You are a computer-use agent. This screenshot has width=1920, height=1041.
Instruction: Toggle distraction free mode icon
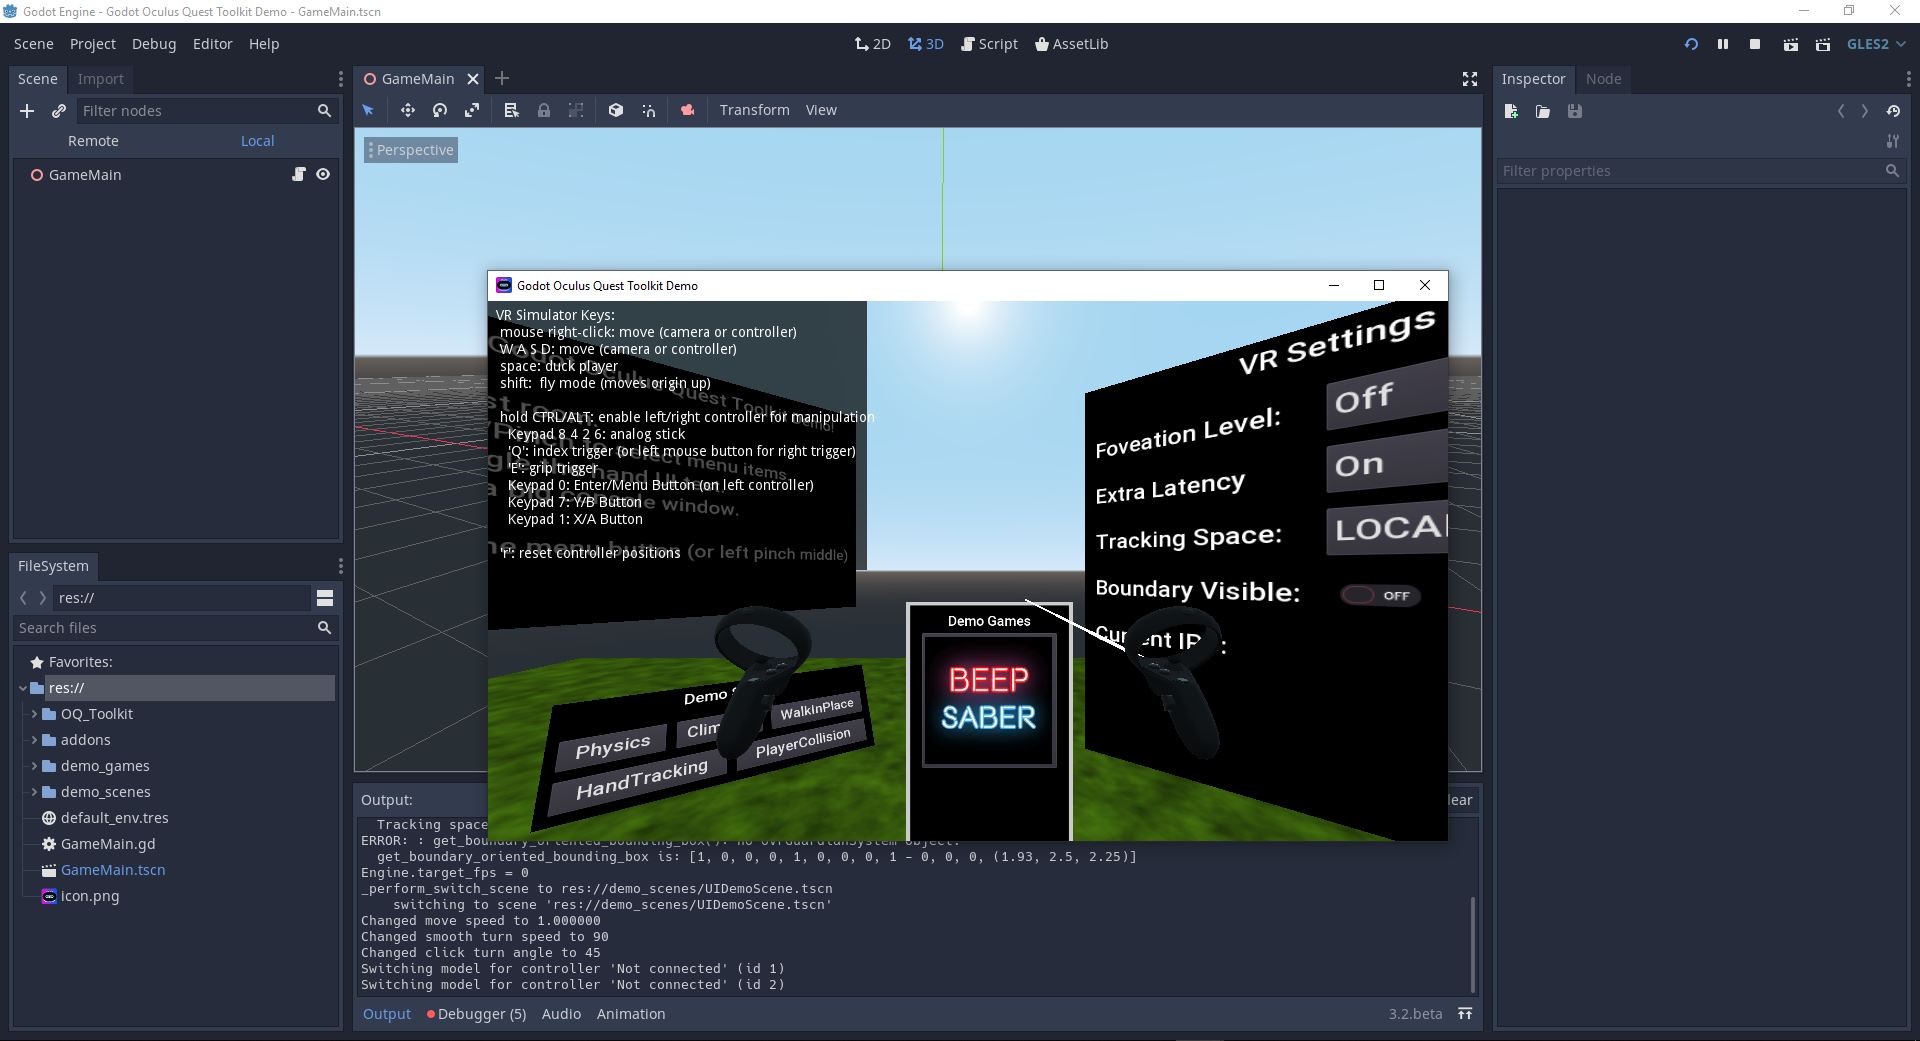click(x=1470, y=79)
